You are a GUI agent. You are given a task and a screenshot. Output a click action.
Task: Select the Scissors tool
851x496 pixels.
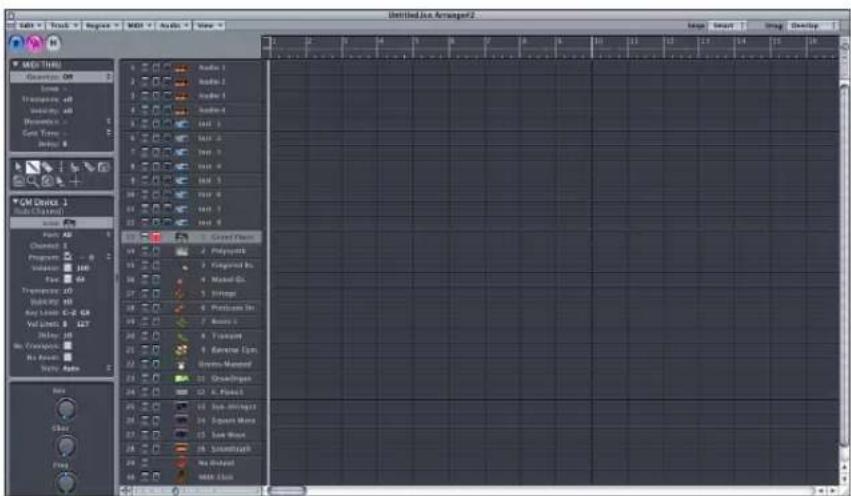[x=74, y=167]
